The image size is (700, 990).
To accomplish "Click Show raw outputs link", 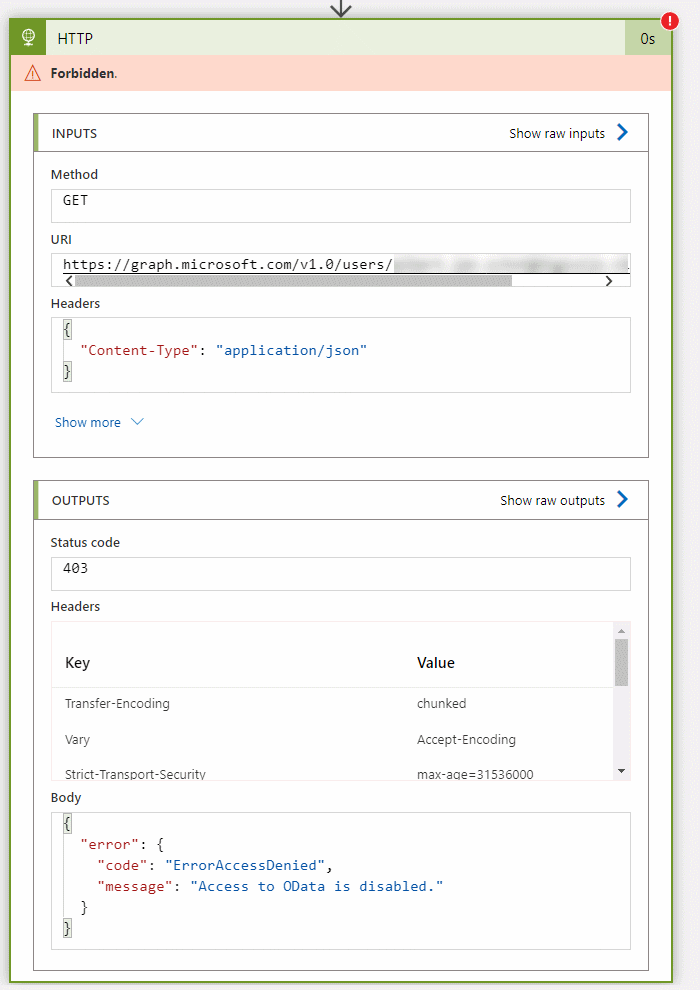I will [x=552, y=500].
